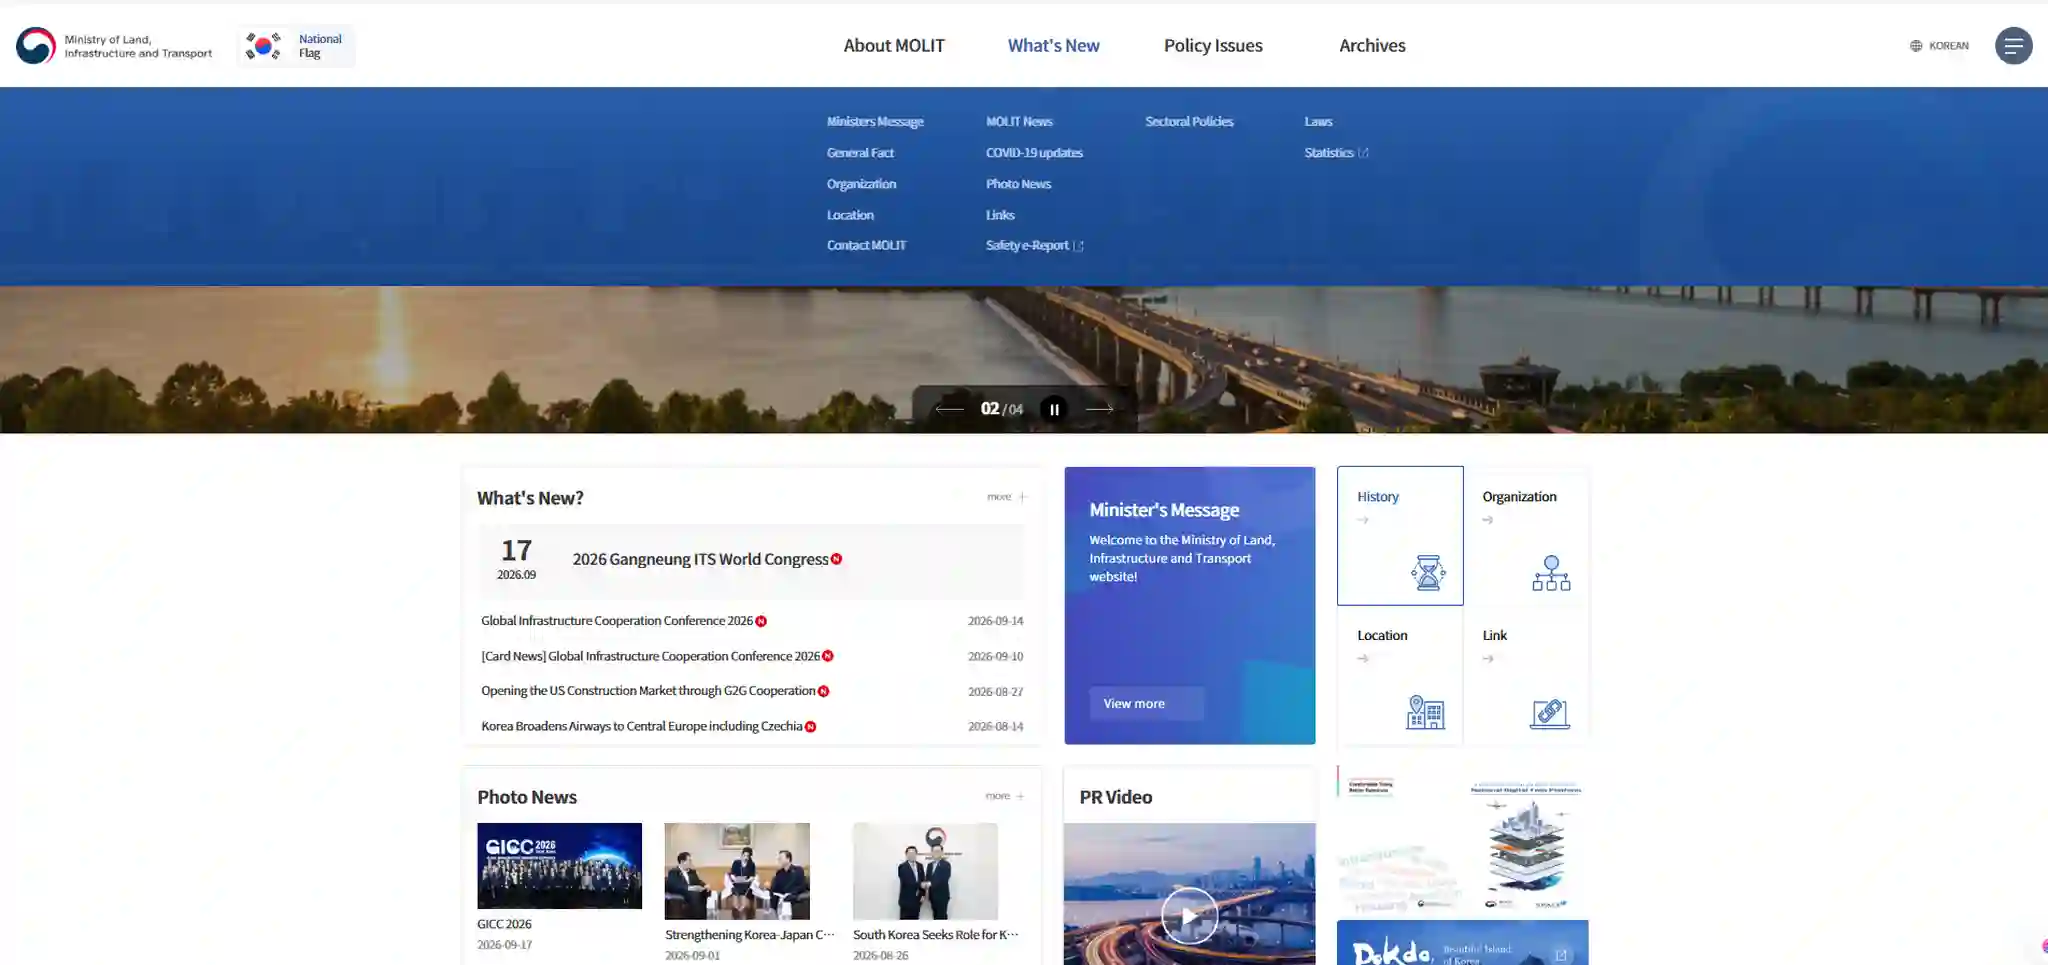Open the Archives menu
The height and width of the screenshot is (965, 2048).
point(1372,46)
